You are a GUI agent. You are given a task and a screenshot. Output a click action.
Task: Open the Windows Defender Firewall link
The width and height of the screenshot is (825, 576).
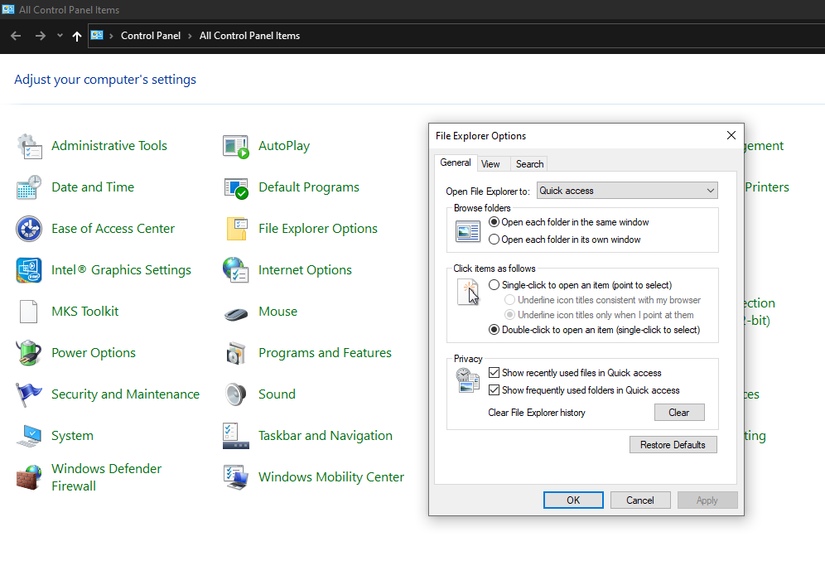coord(106,477)
